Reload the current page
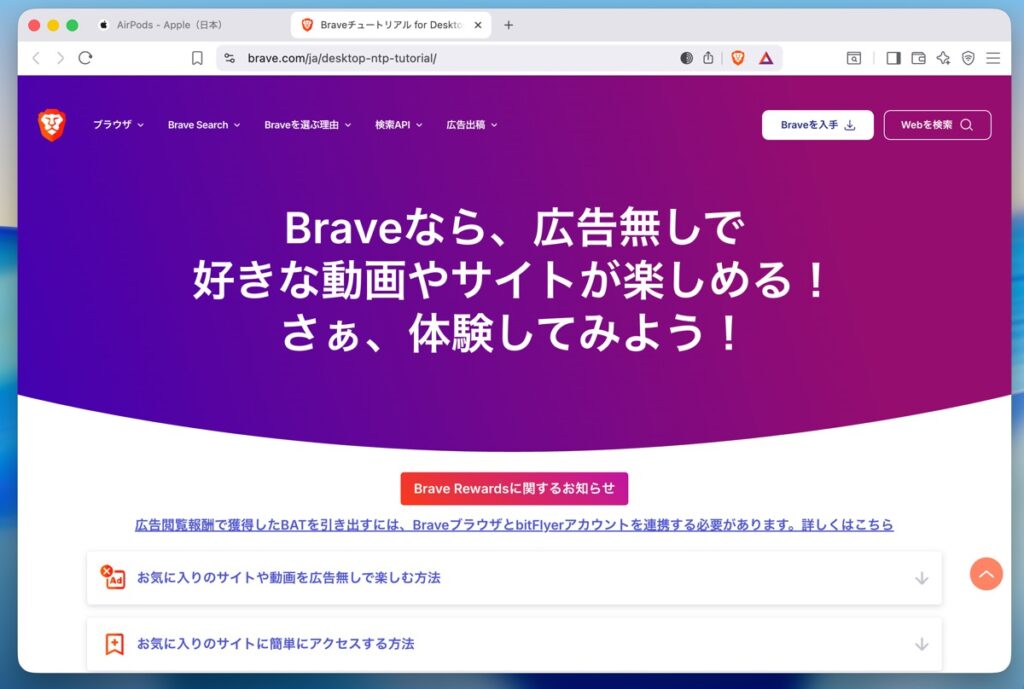Viewport: 1024px width, 689px height. (86, 57)
